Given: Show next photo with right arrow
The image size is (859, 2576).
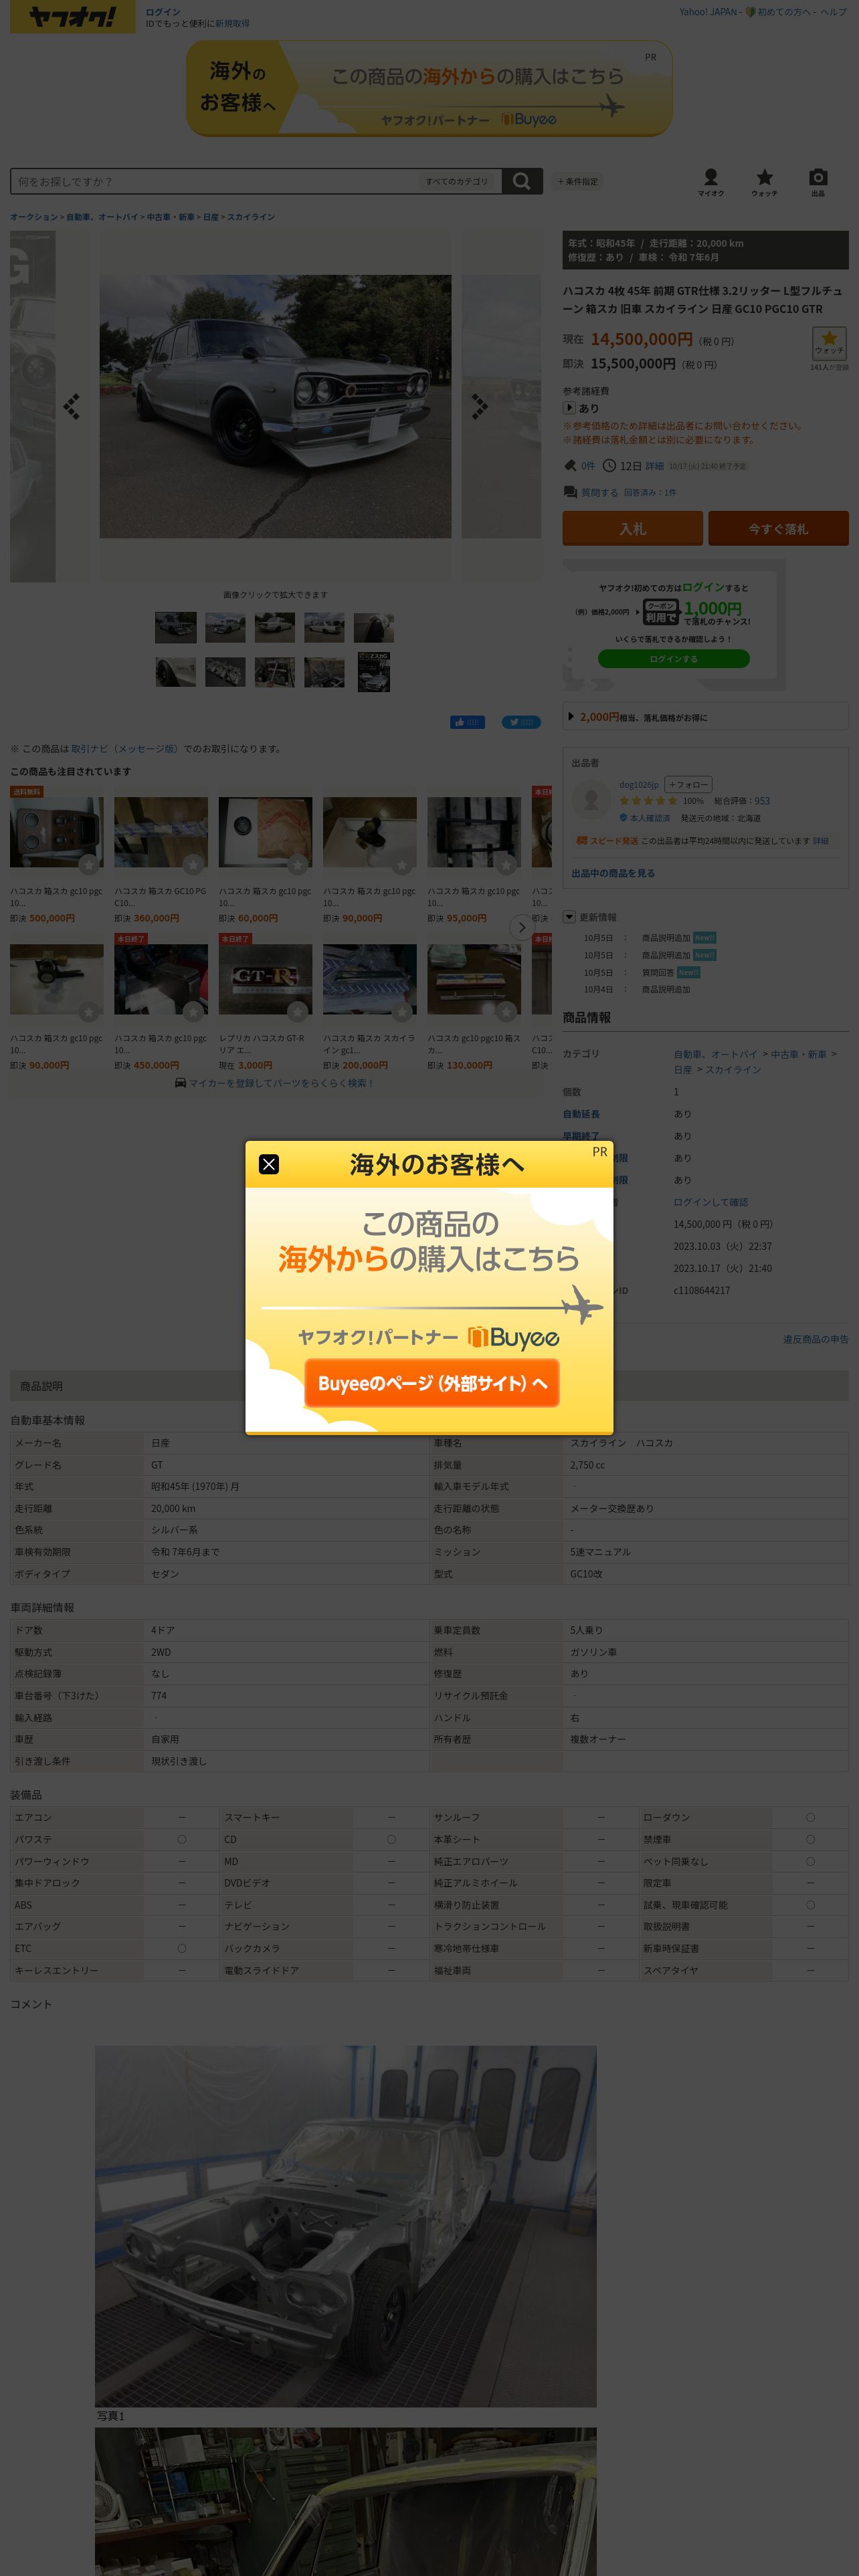Looking at the screenshot, I should [x=480, y=406].
